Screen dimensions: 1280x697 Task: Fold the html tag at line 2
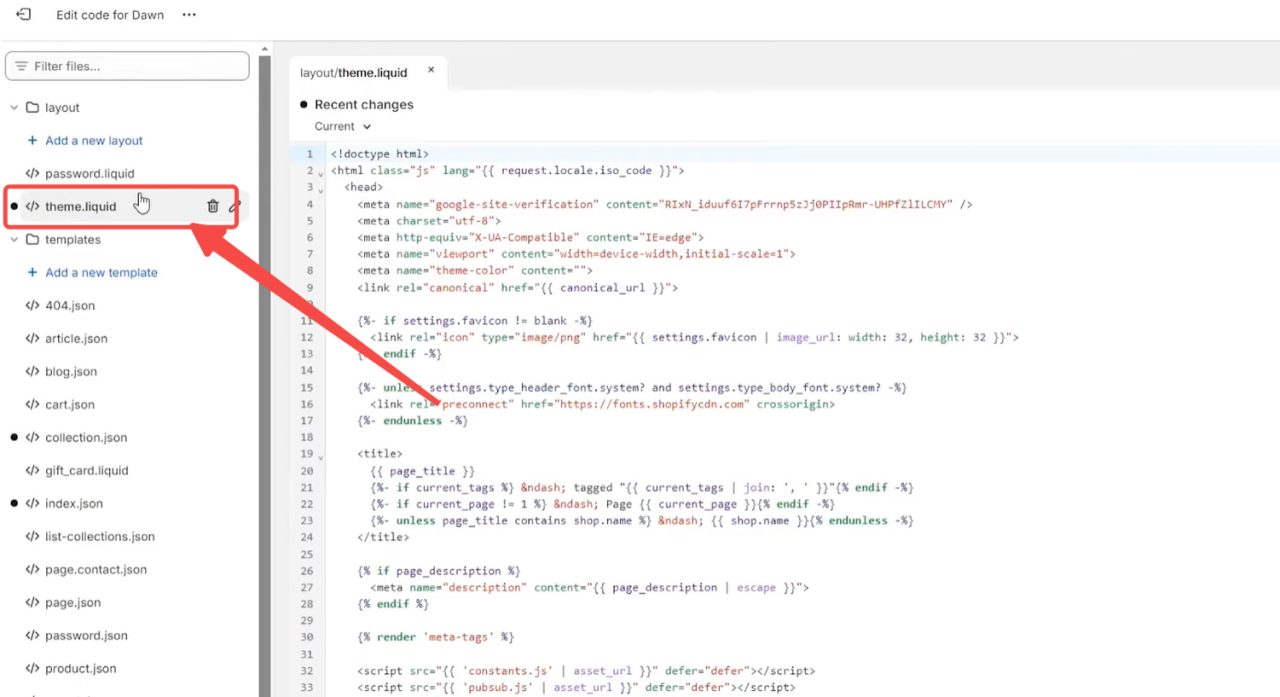pos(320,173)
